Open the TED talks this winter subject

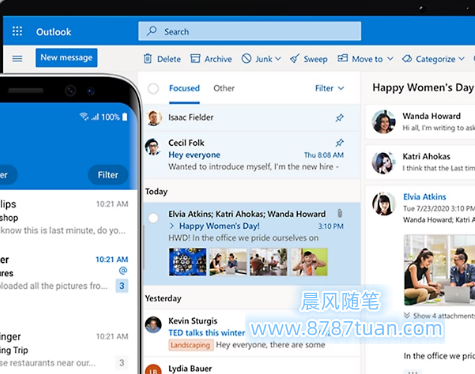pyautogui.click(x=207, y=333)
